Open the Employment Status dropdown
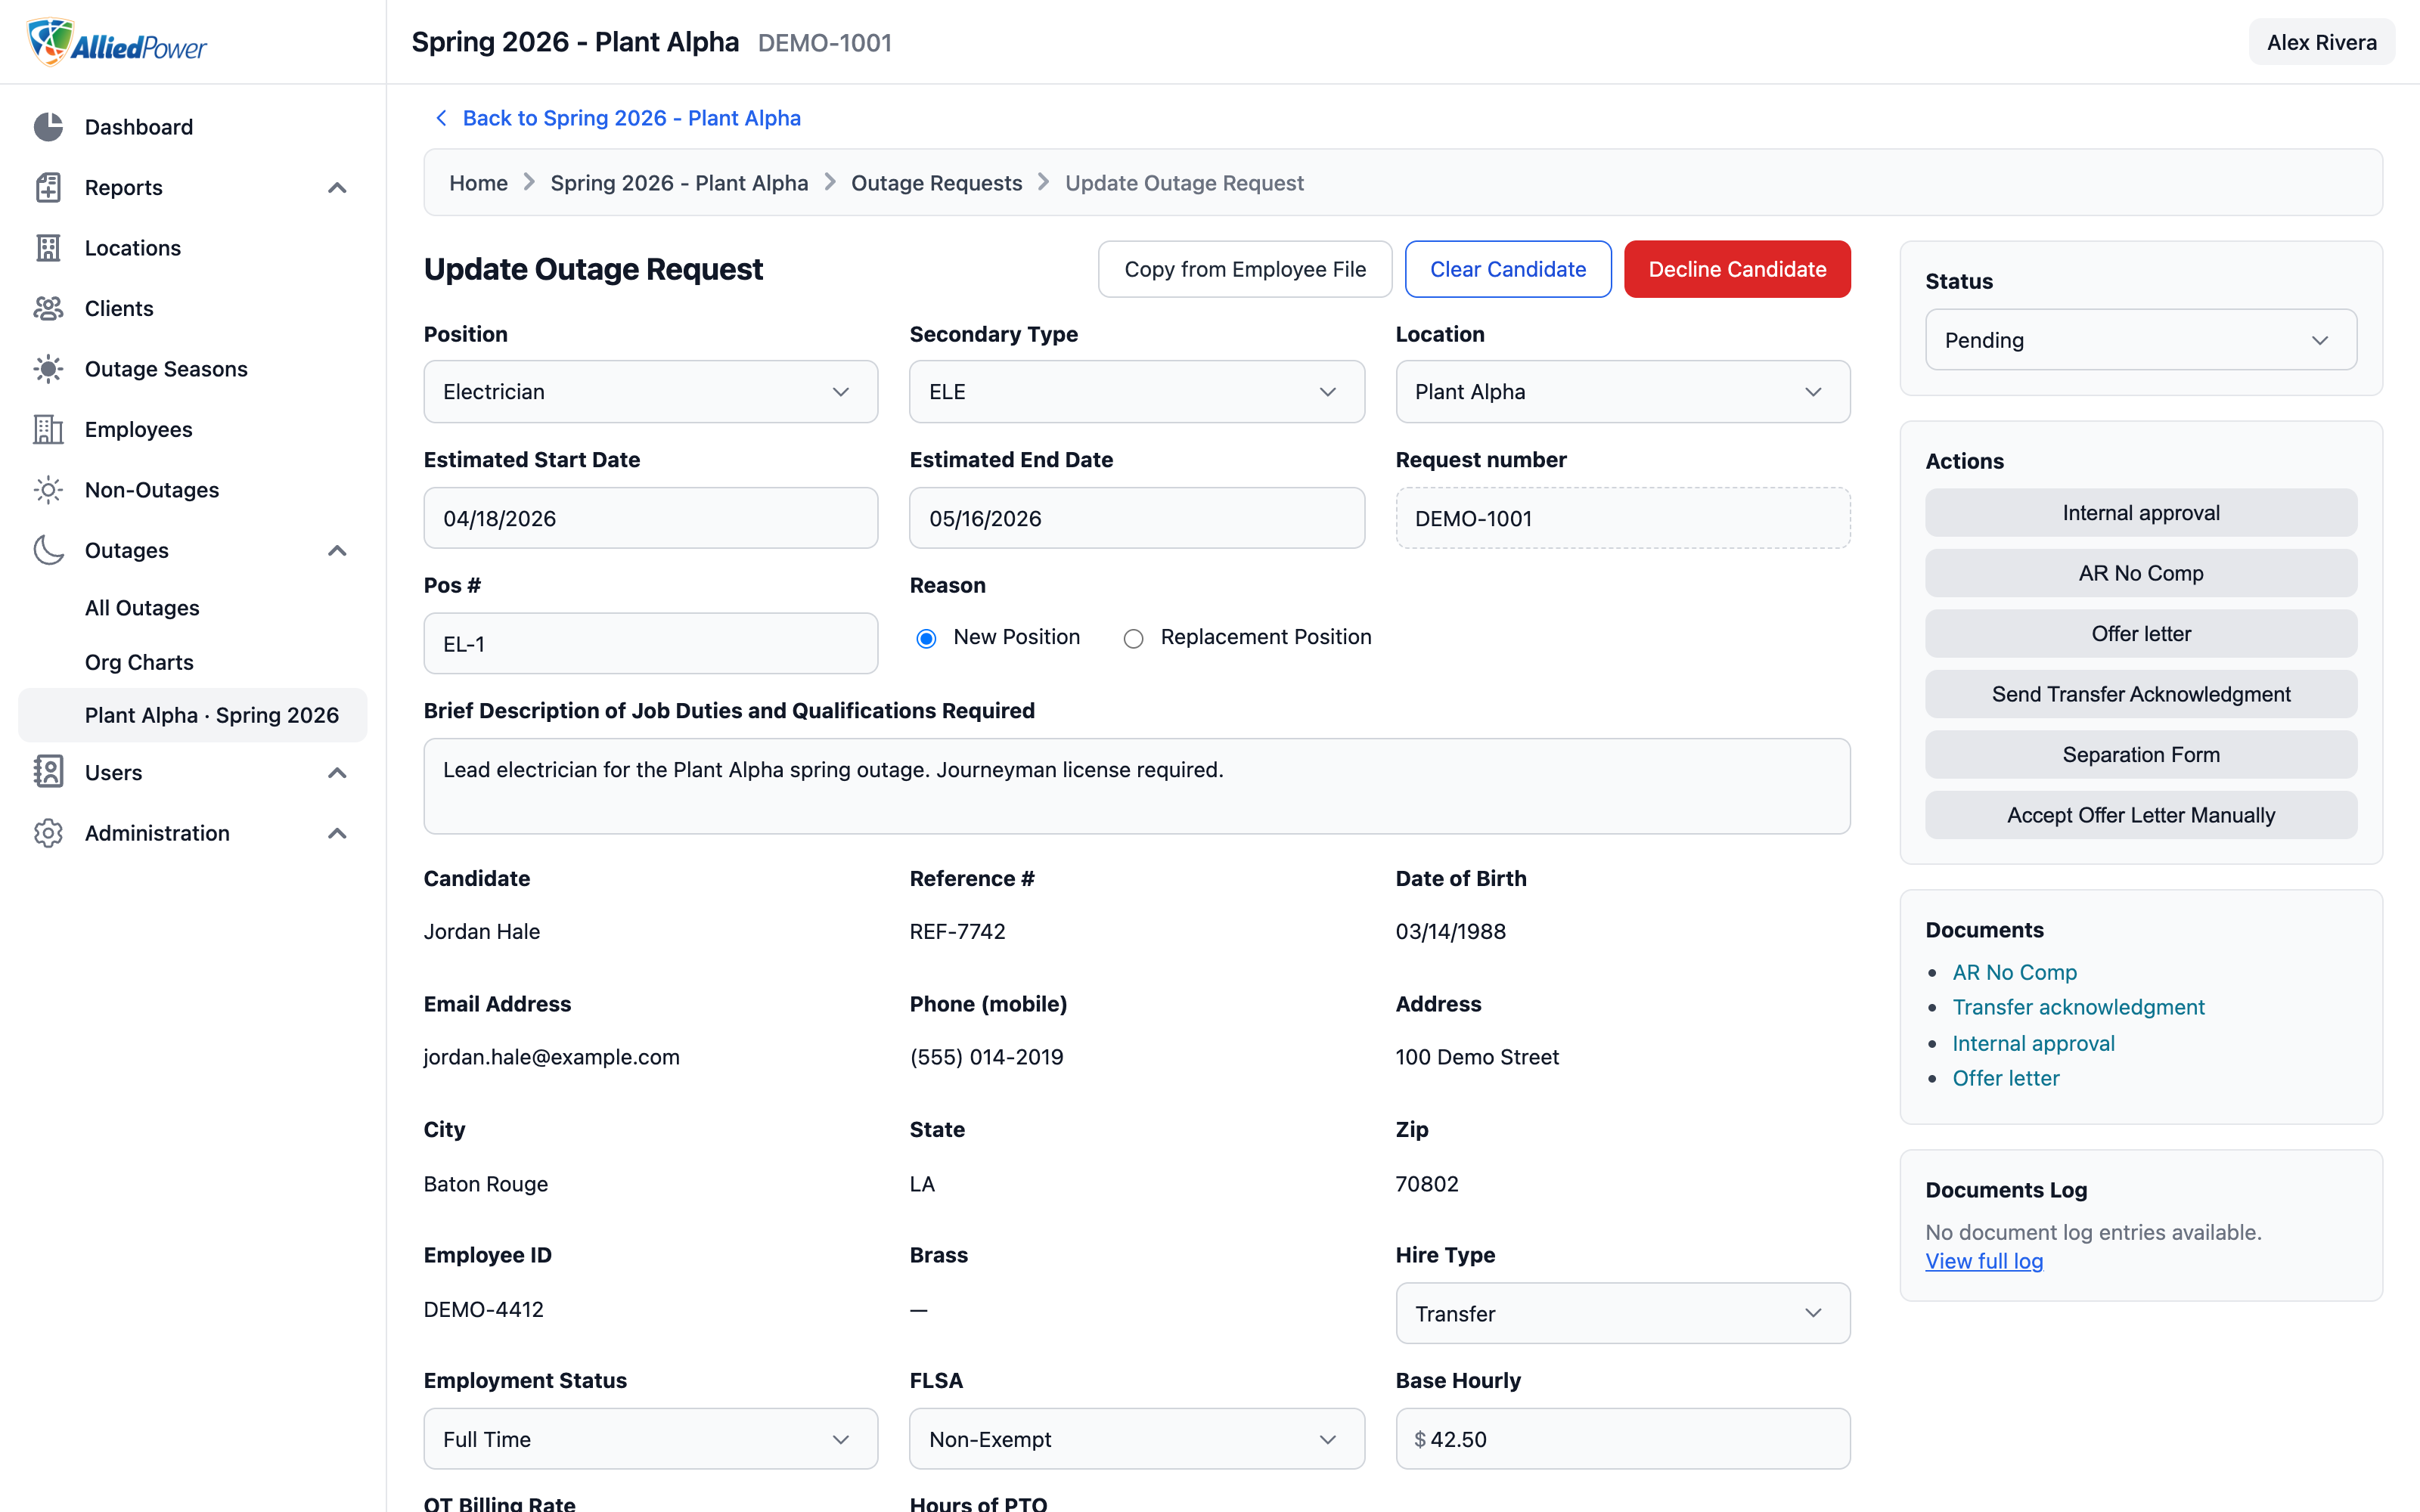 [x=651, y=1439]
